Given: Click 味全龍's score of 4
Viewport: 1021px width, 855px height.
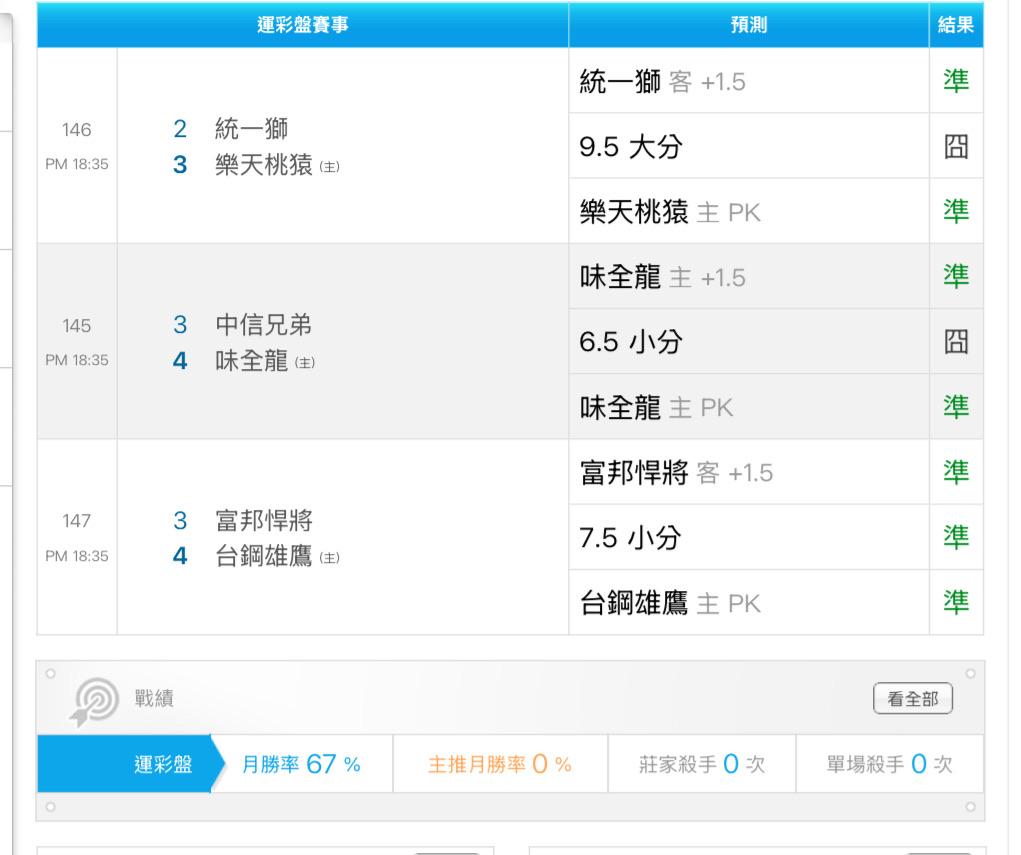Looking at the screenshot, I should tap(180, 361).
